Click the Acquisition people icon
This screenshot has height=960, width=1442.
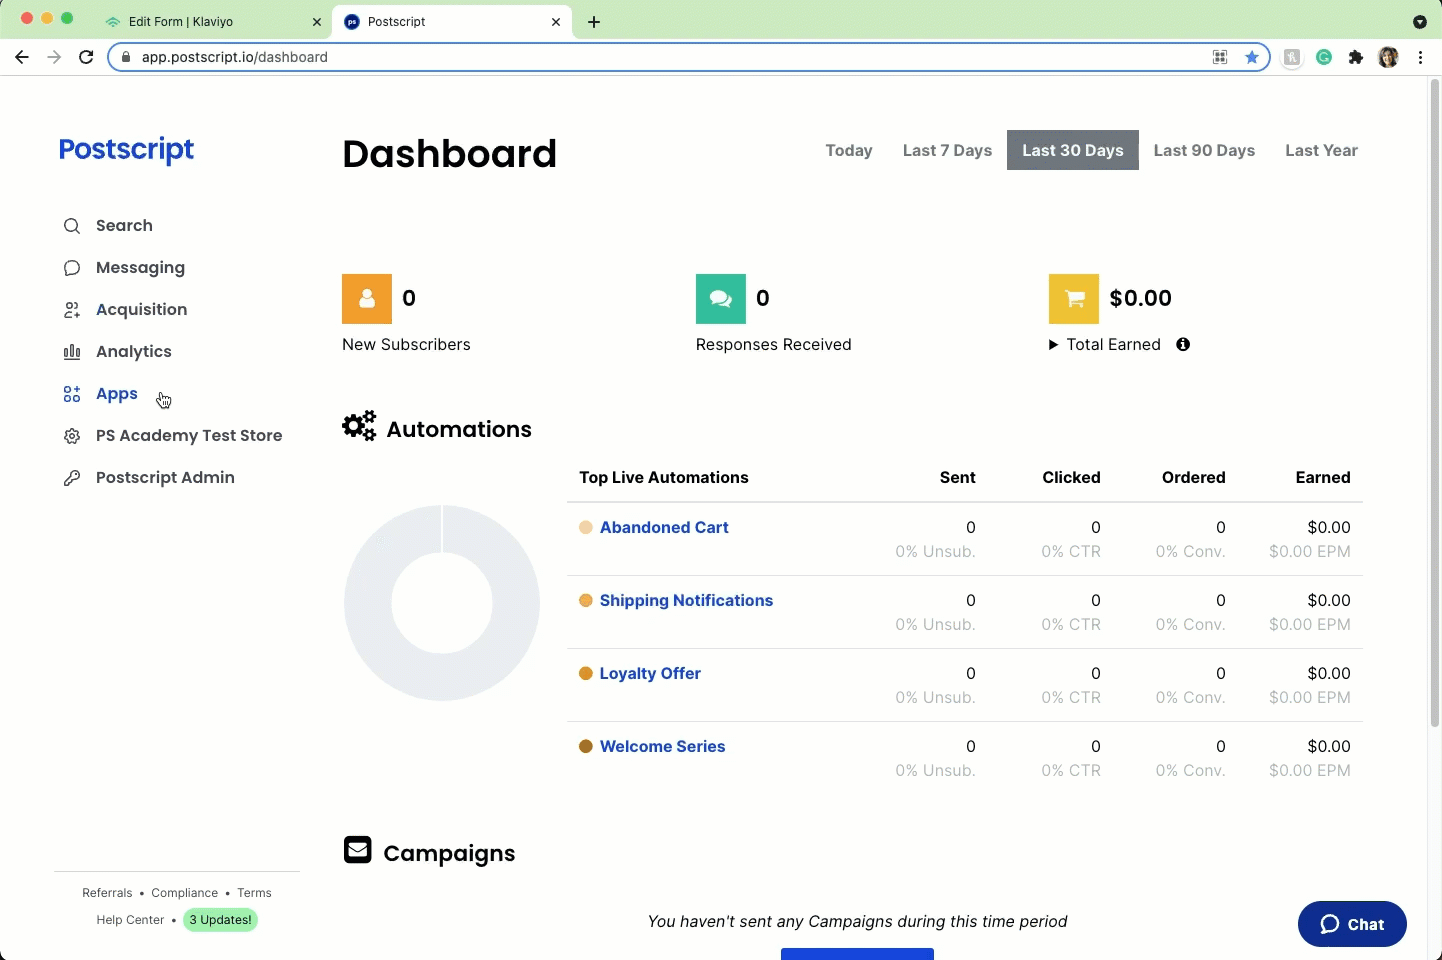pyautogui.click(x=72, y=310)
